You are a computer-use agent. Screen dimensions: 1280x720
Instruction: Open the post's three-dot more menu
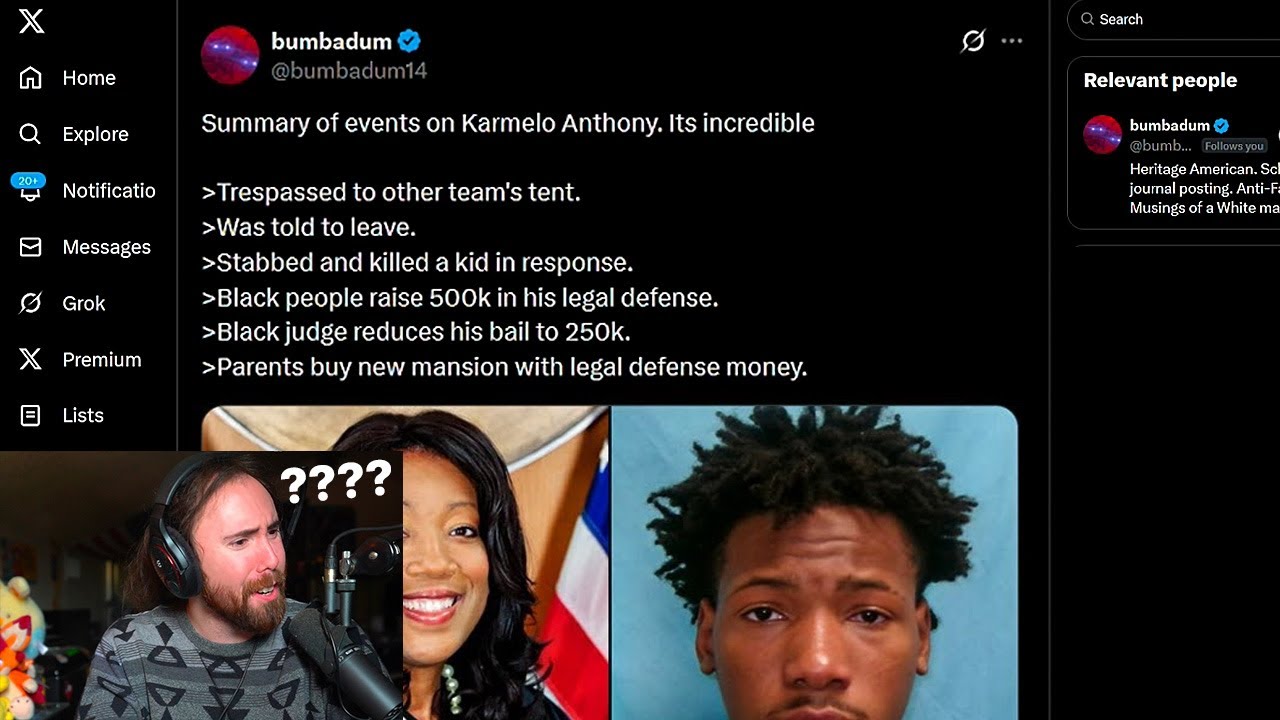pyautogui.click(x=1012, y=41)
